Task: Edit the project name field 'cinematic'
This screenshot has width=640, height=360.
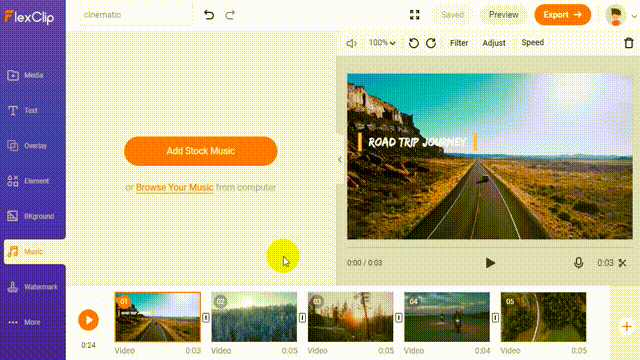Action: tap(136, 15)
